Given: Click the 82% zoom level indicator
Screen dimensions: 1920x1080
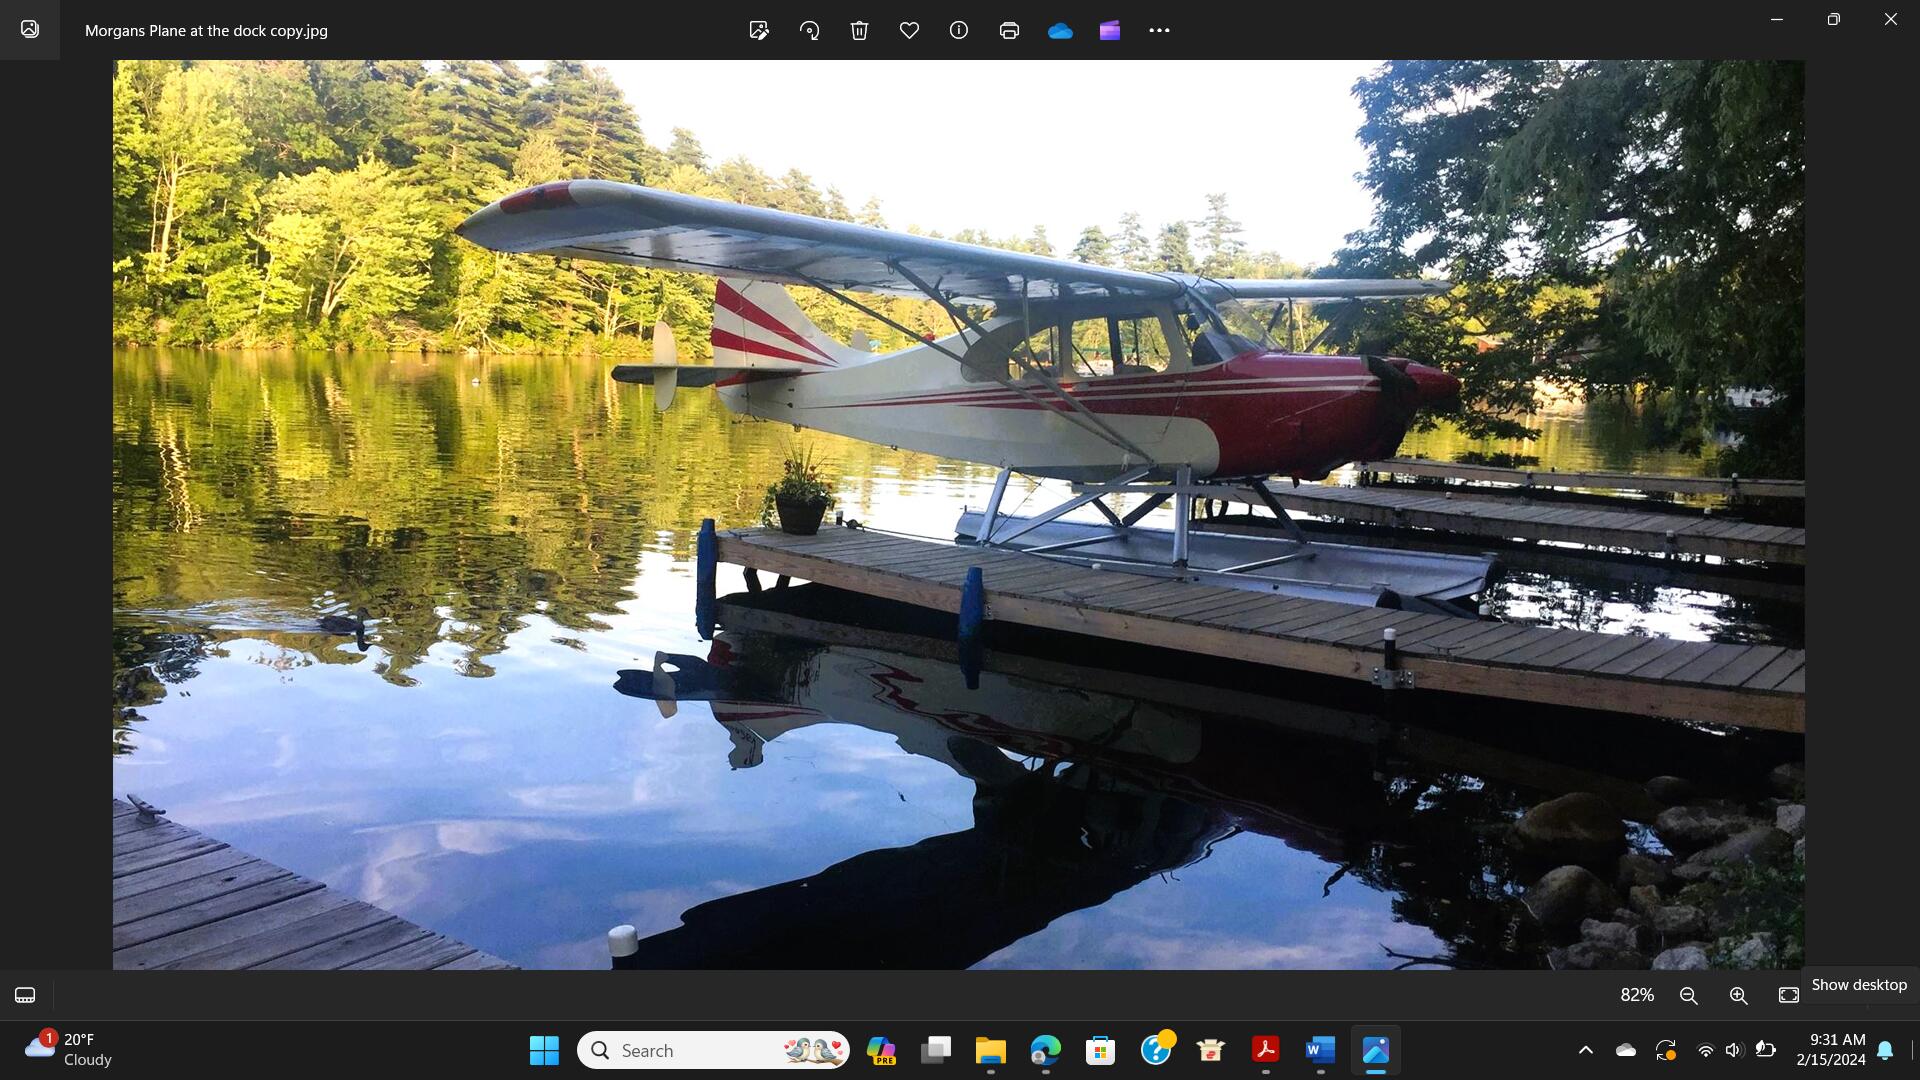Looking at the screenshot, I should coord(1637,995).
